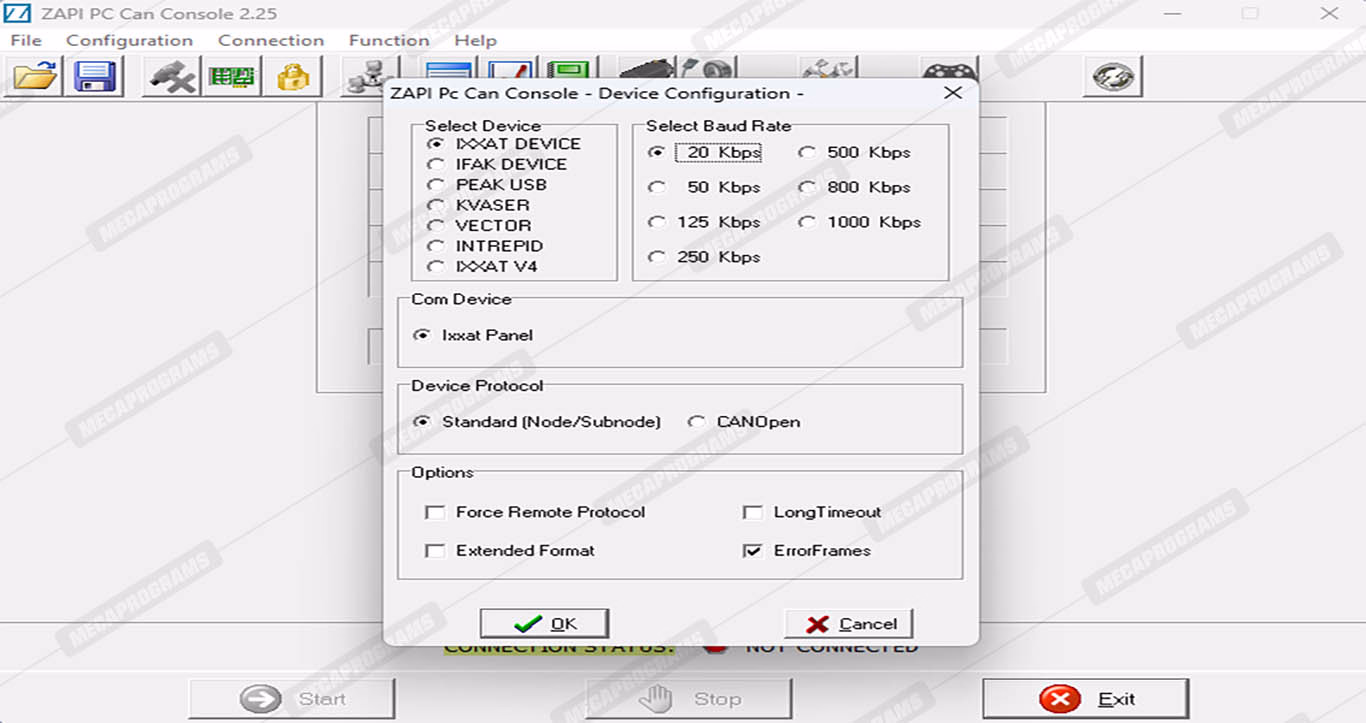
Task: Choose 125 Kbps baud rate
Action: [705, 222]
